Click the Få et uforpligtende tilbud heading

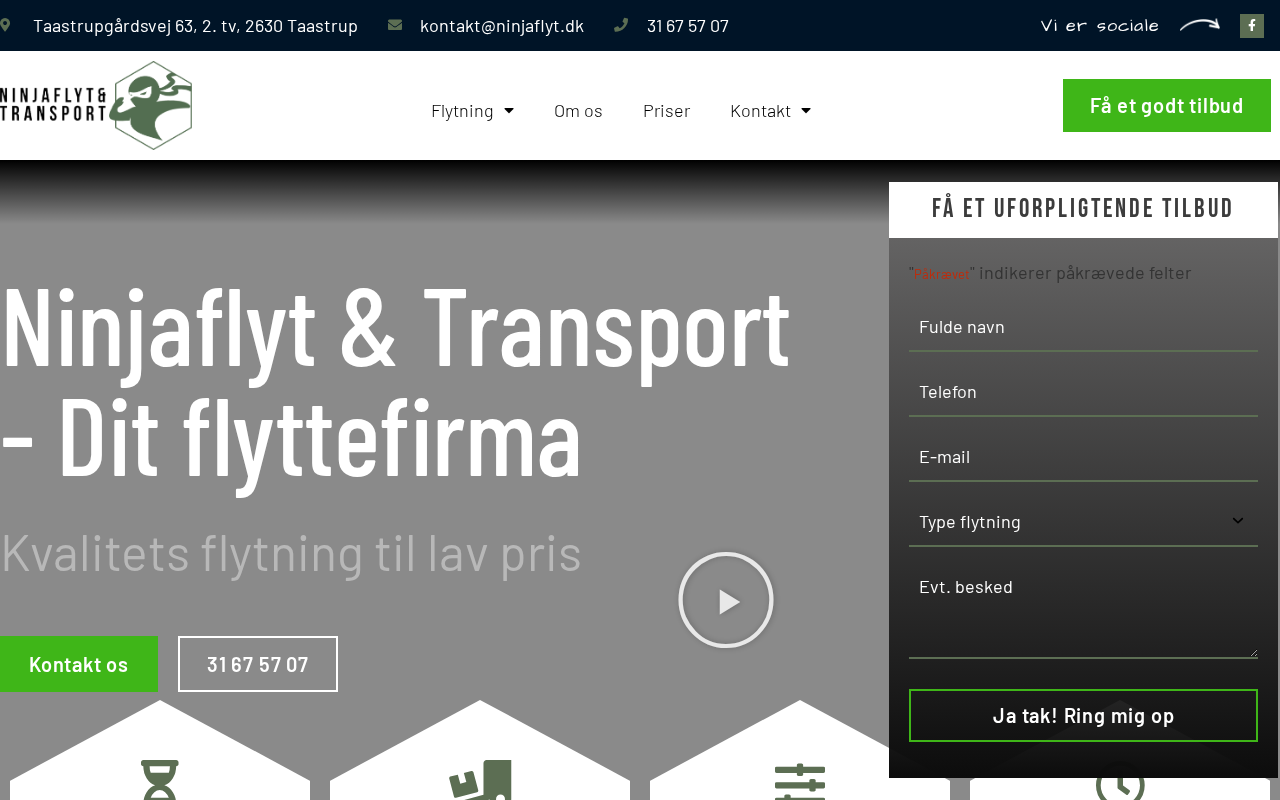[1083, 209]
